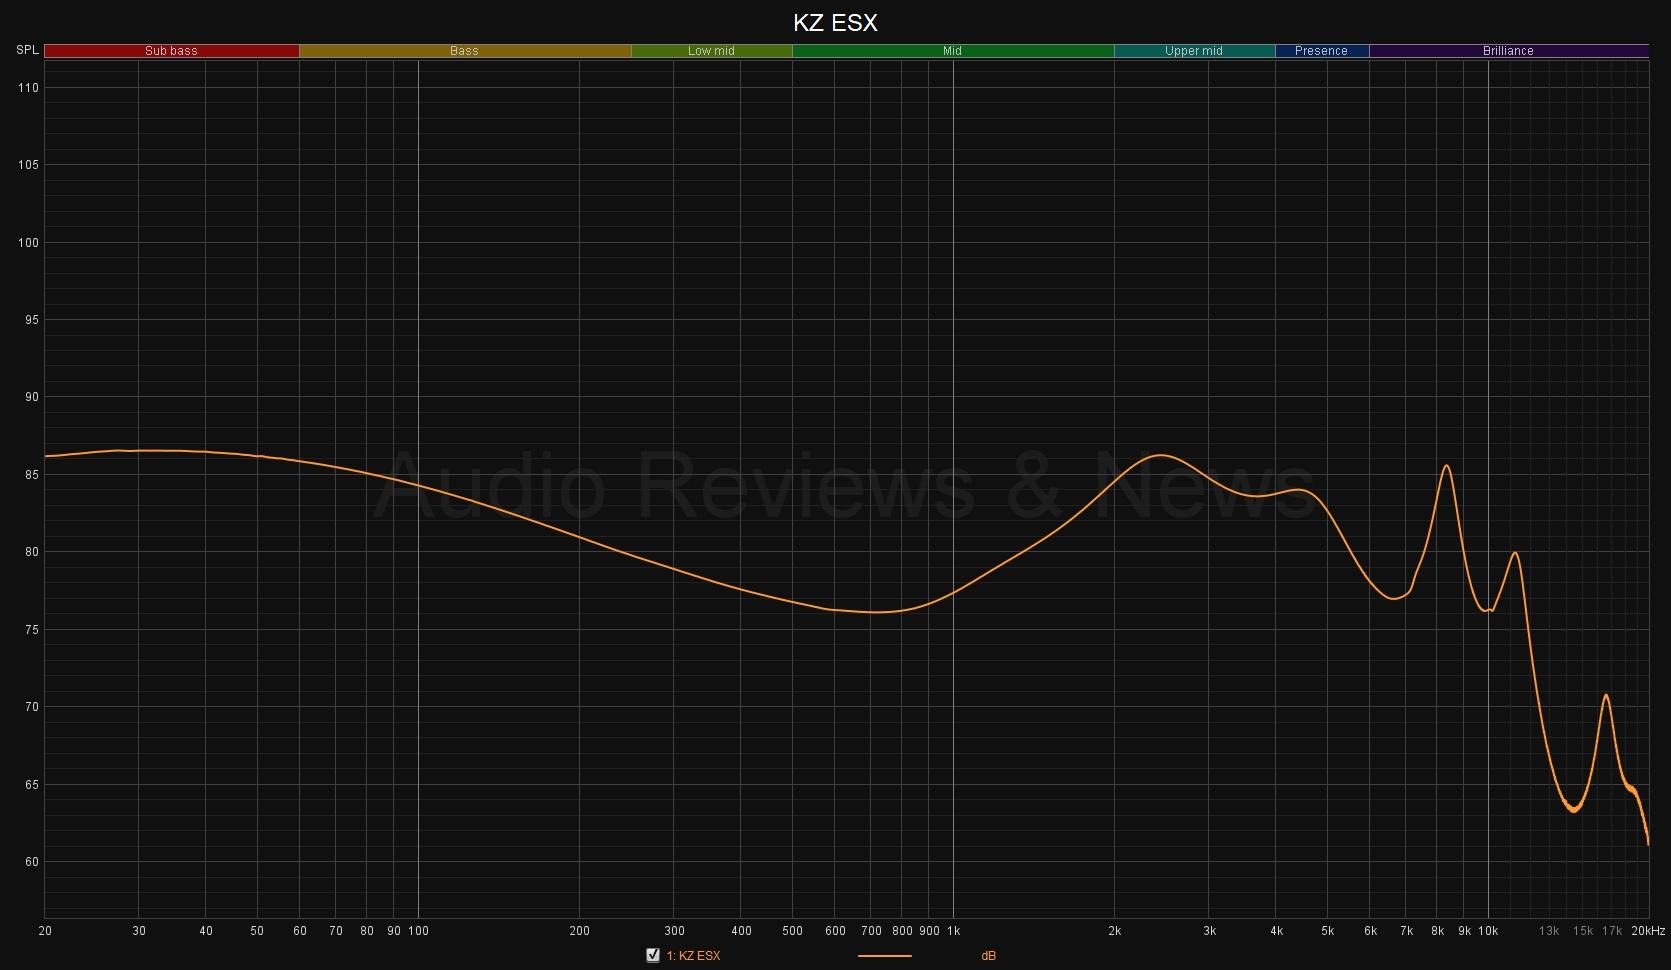Select the Presence band bar

tap(1321, 51)
